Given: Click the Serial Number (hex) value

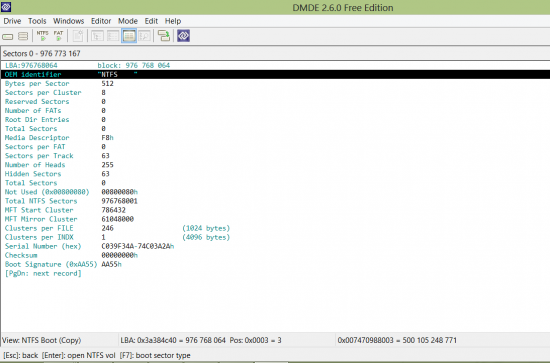Looking at the screenshot, I should click(x=138, y=247).
